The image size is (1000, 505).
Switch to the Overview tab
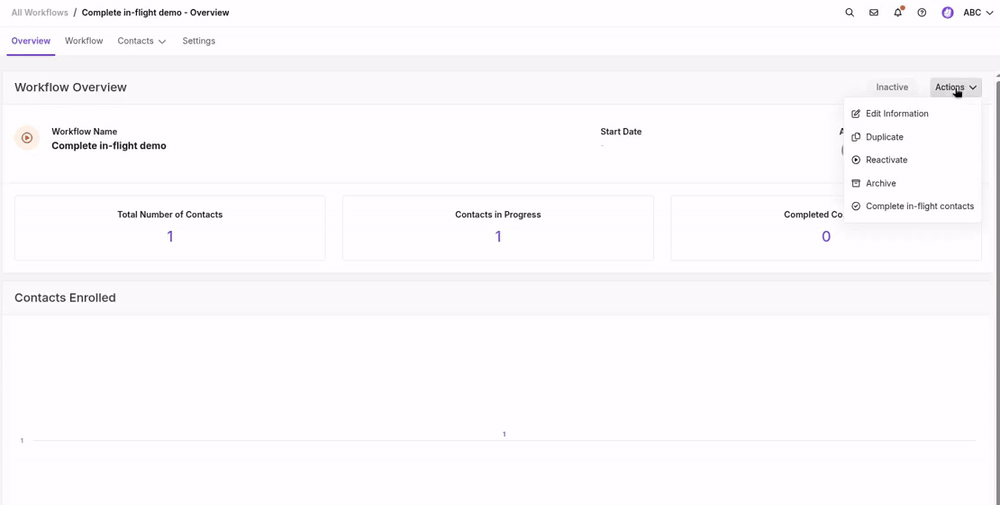[x=31, y=41]
